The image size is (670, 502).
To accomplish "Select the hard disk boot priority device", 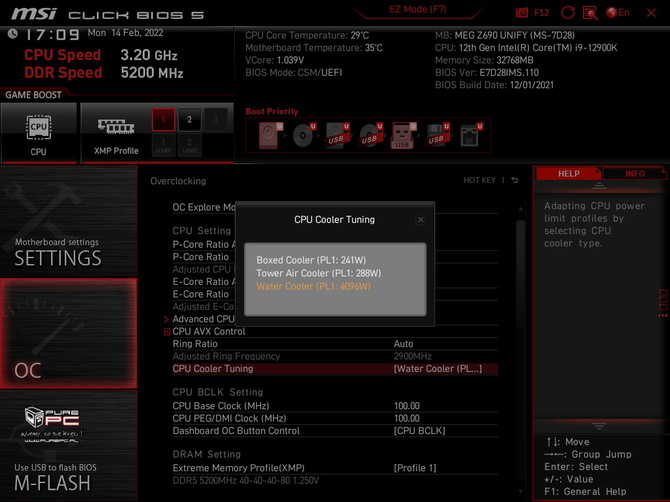I will point(269,135).
